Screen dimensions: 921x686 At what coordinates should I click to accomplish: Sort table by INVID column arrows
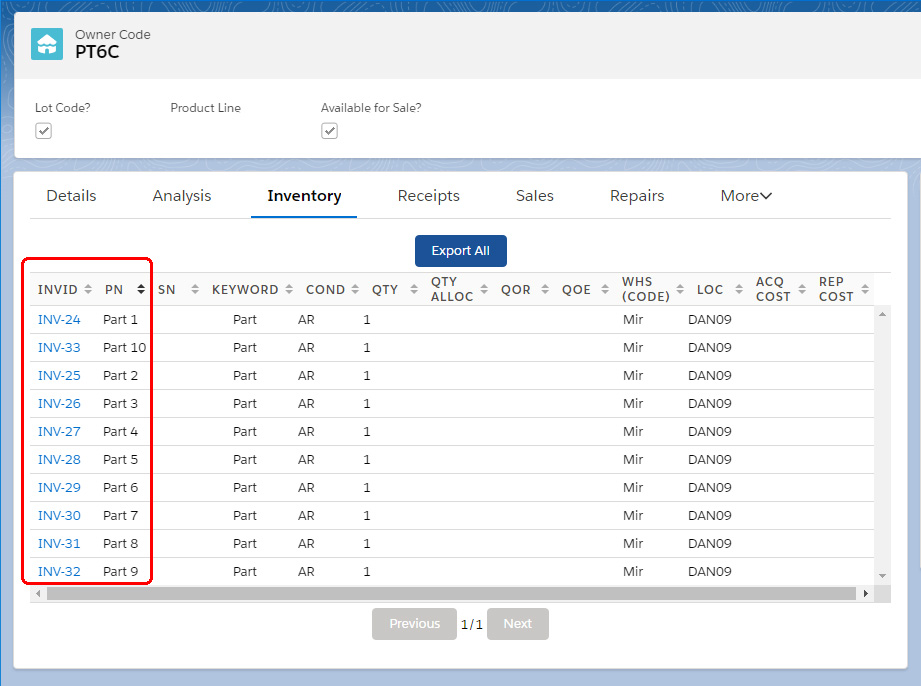(89, 290)
